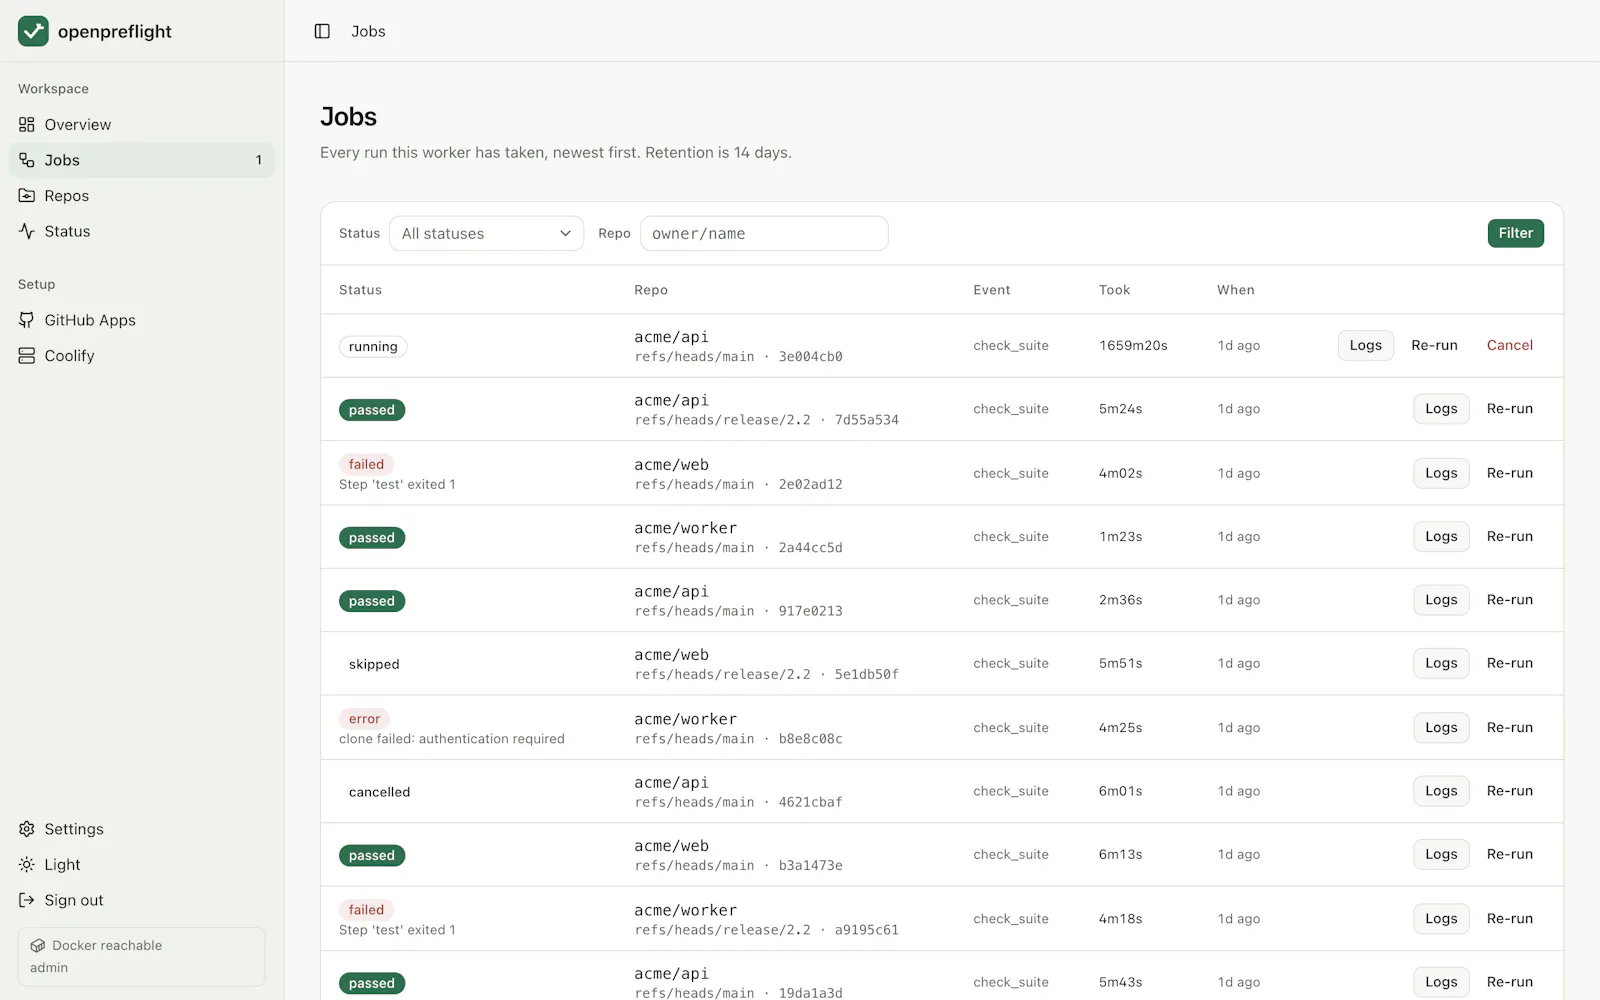Click the Status pulse icon
The image size is (1600, 1000).
[x=27, y=231]
